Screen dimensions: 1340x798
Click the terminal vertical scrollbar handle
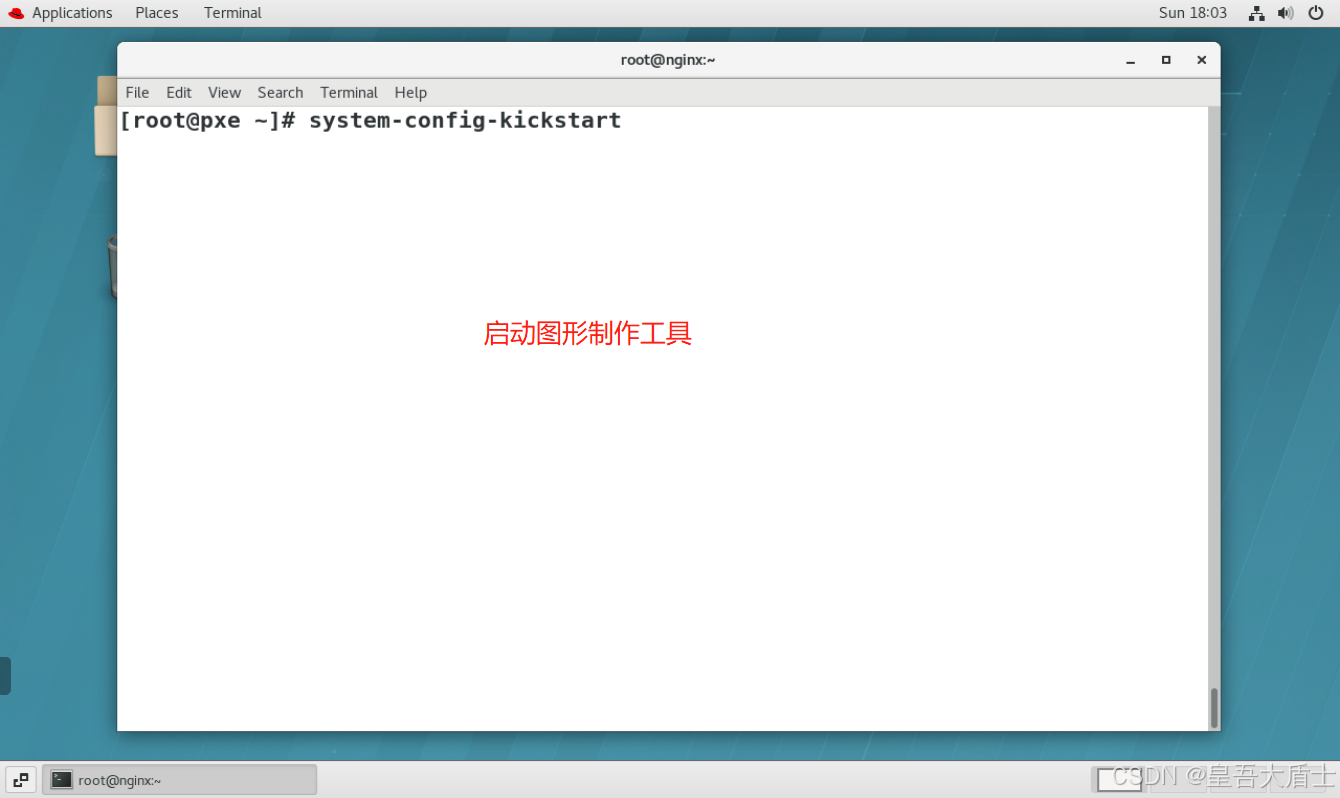pyautogui.click(x=1214, y=707)
